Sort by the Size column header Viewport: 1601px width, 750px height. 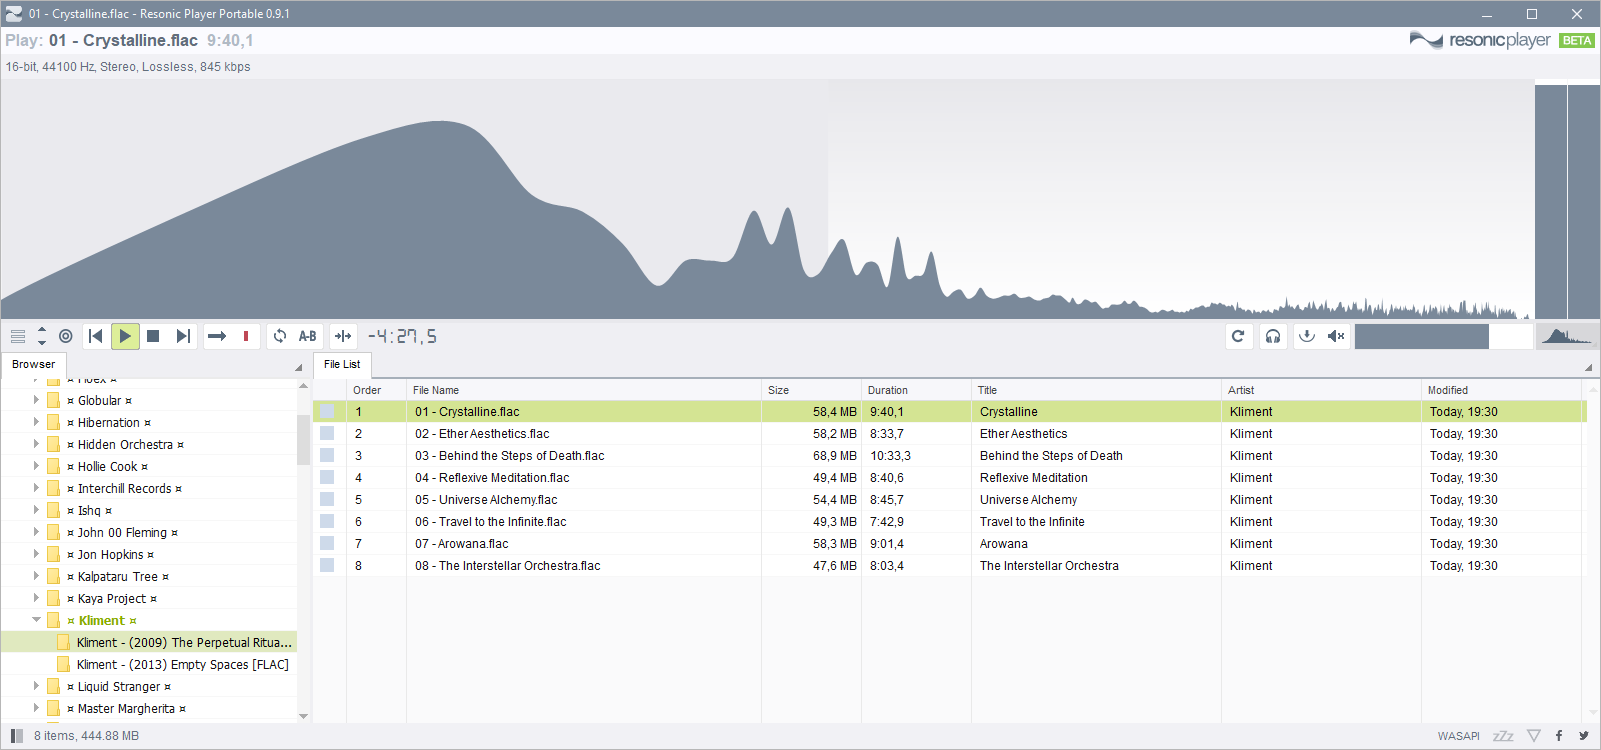811,390
